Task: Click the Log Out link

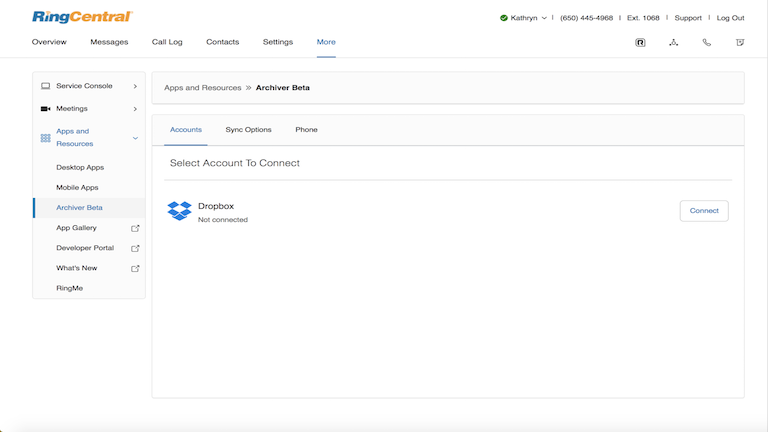Action: (x=730, y=18)
